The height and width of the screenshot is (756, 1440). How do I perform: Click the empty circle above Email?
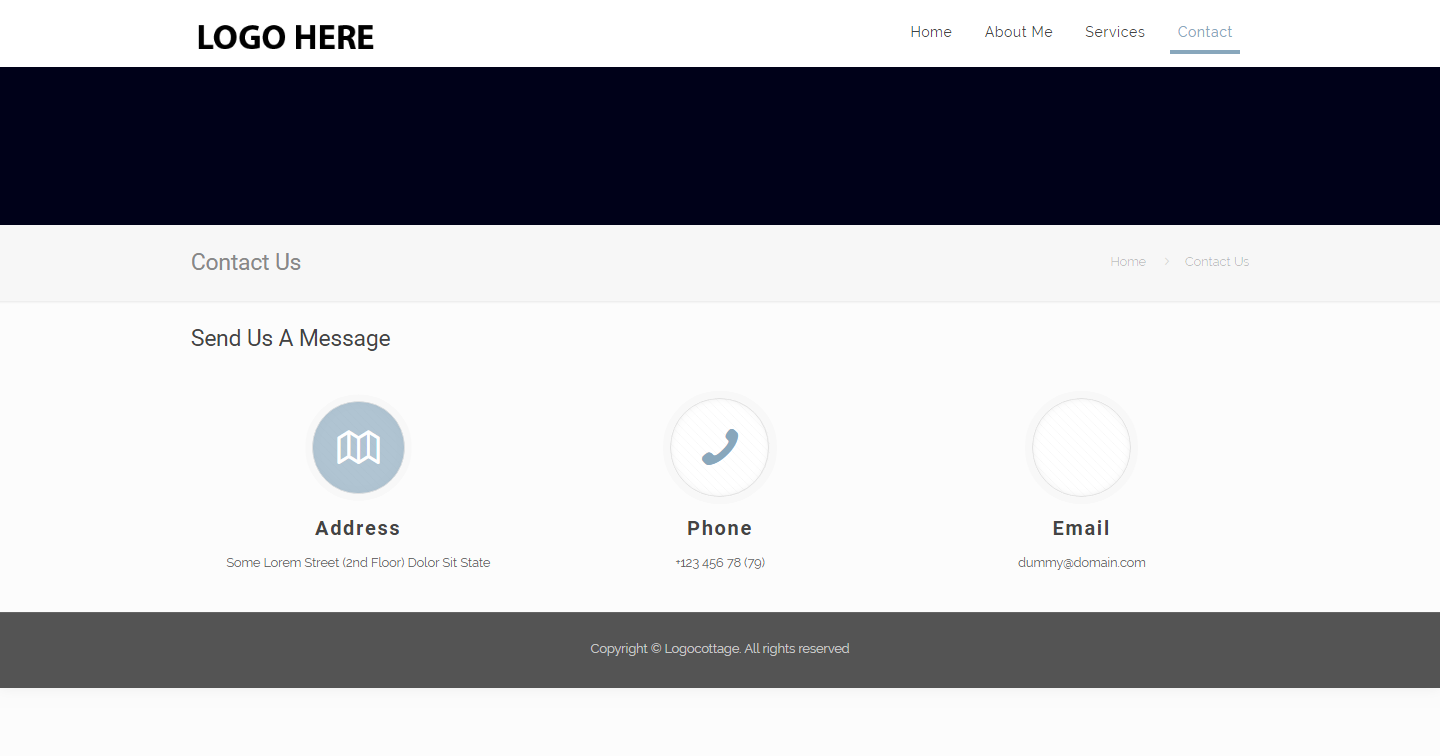[1081, 447]
